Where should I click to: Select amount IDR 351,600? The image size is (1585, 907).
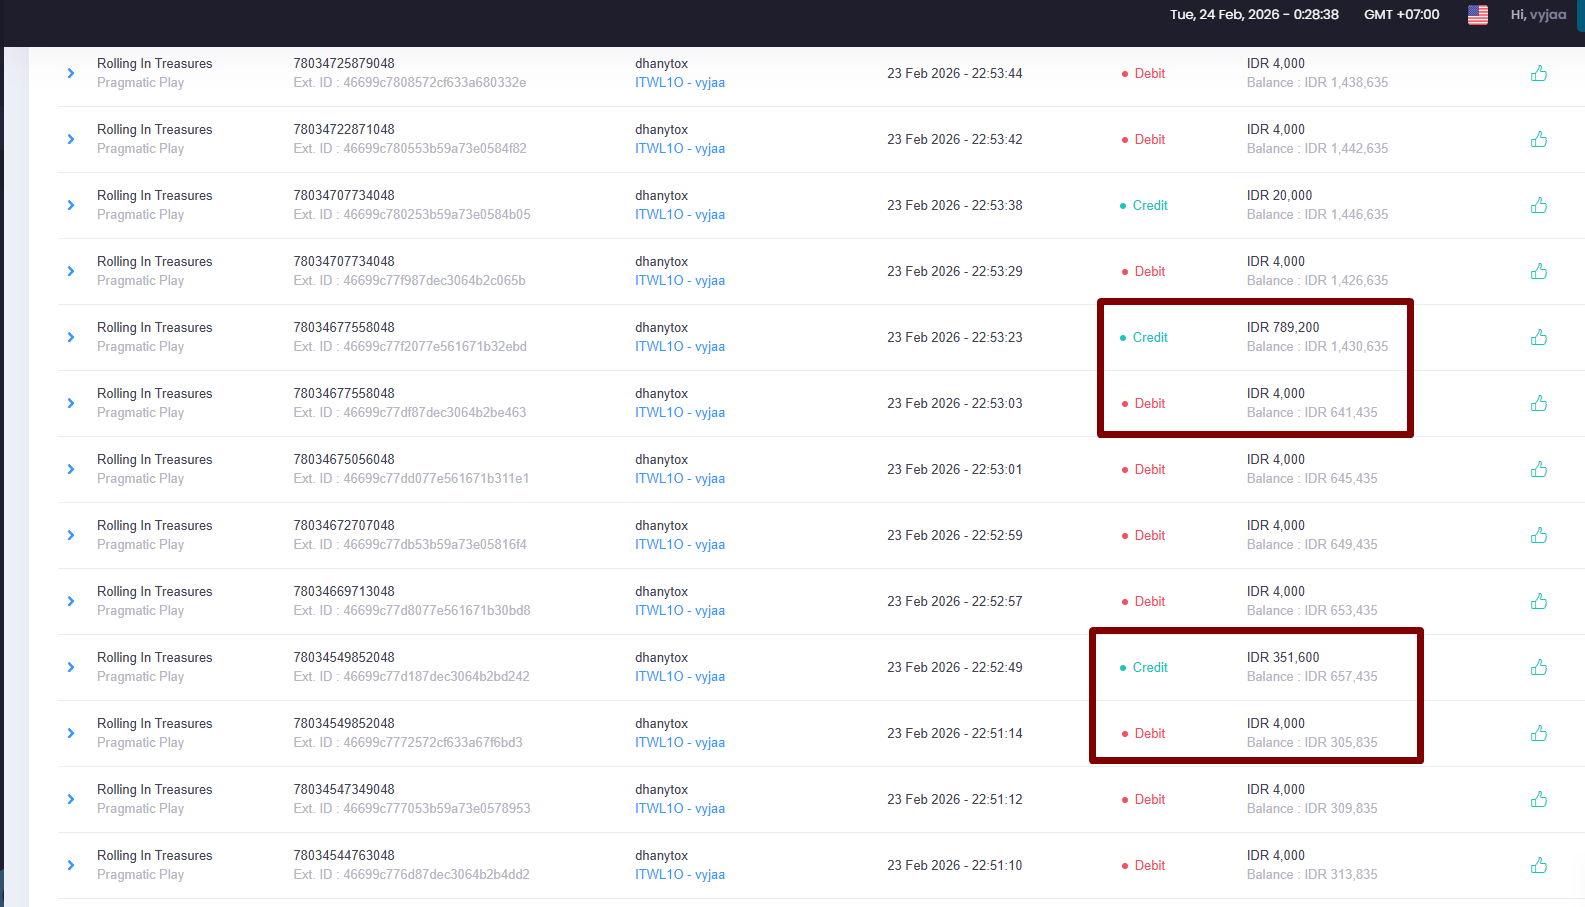(1283, 657)
